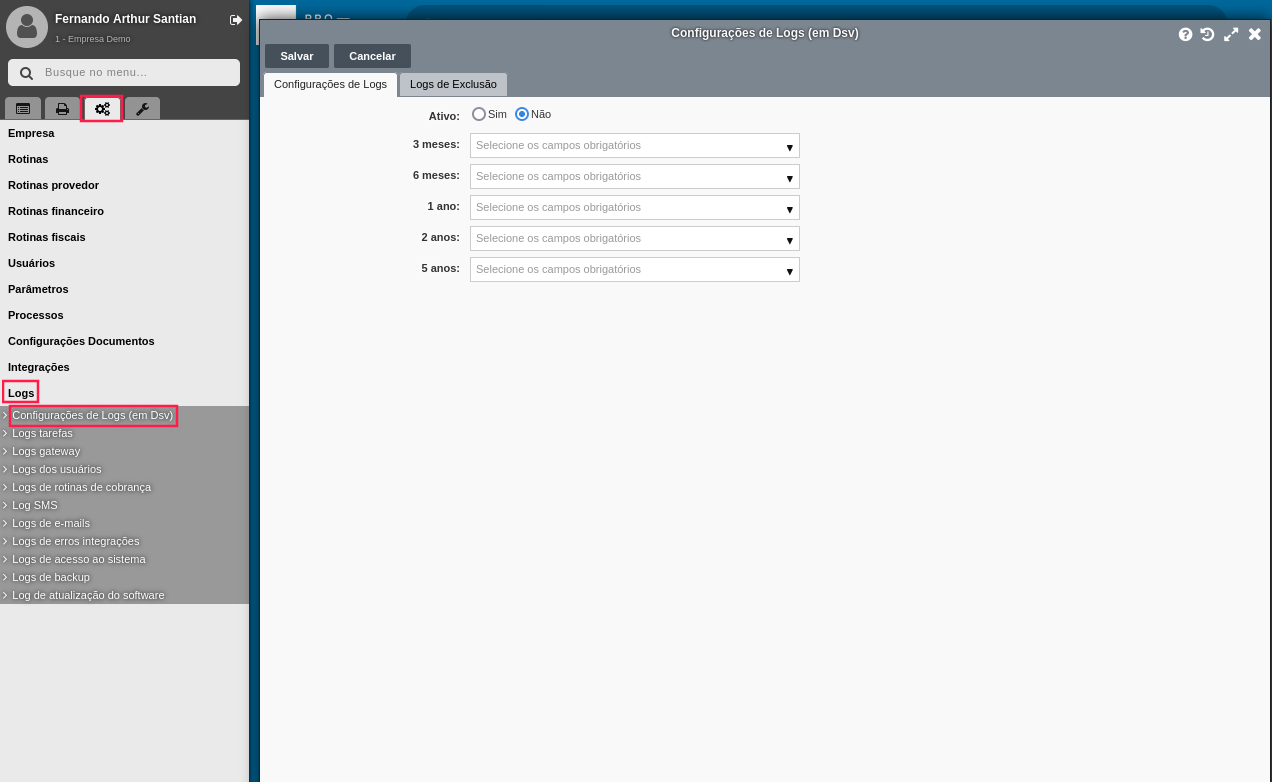This screenshot has height=782, width=1272.
Task: Open Logs dos usuários item
Action: pyautogui.click(x=56, y=469)
